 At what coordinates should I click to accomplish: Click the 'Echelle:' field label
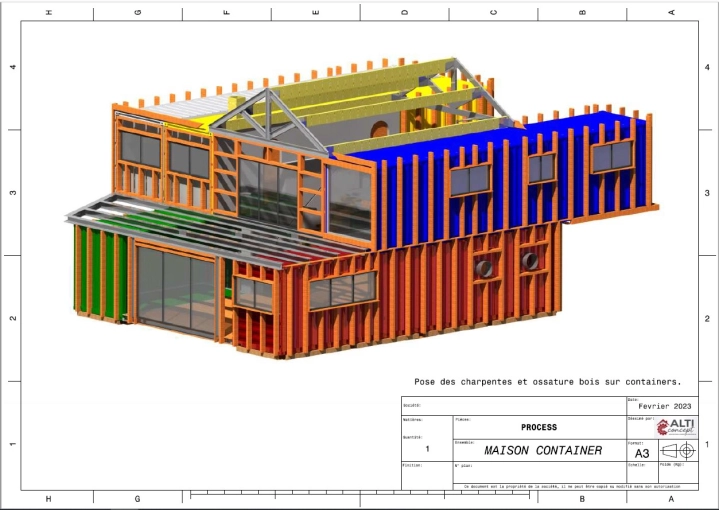click(636, 465)
